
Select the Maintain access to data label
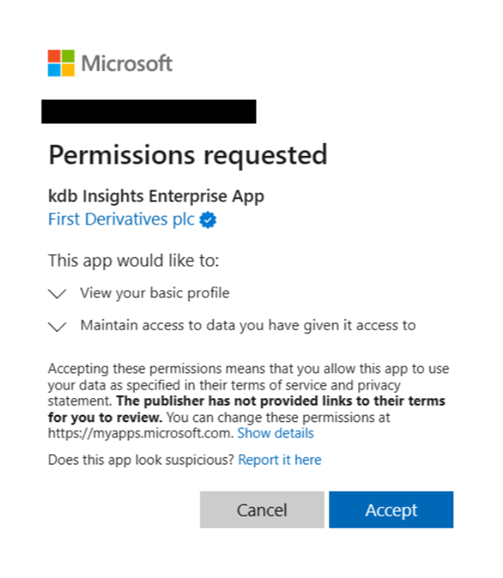click(248, 325)
